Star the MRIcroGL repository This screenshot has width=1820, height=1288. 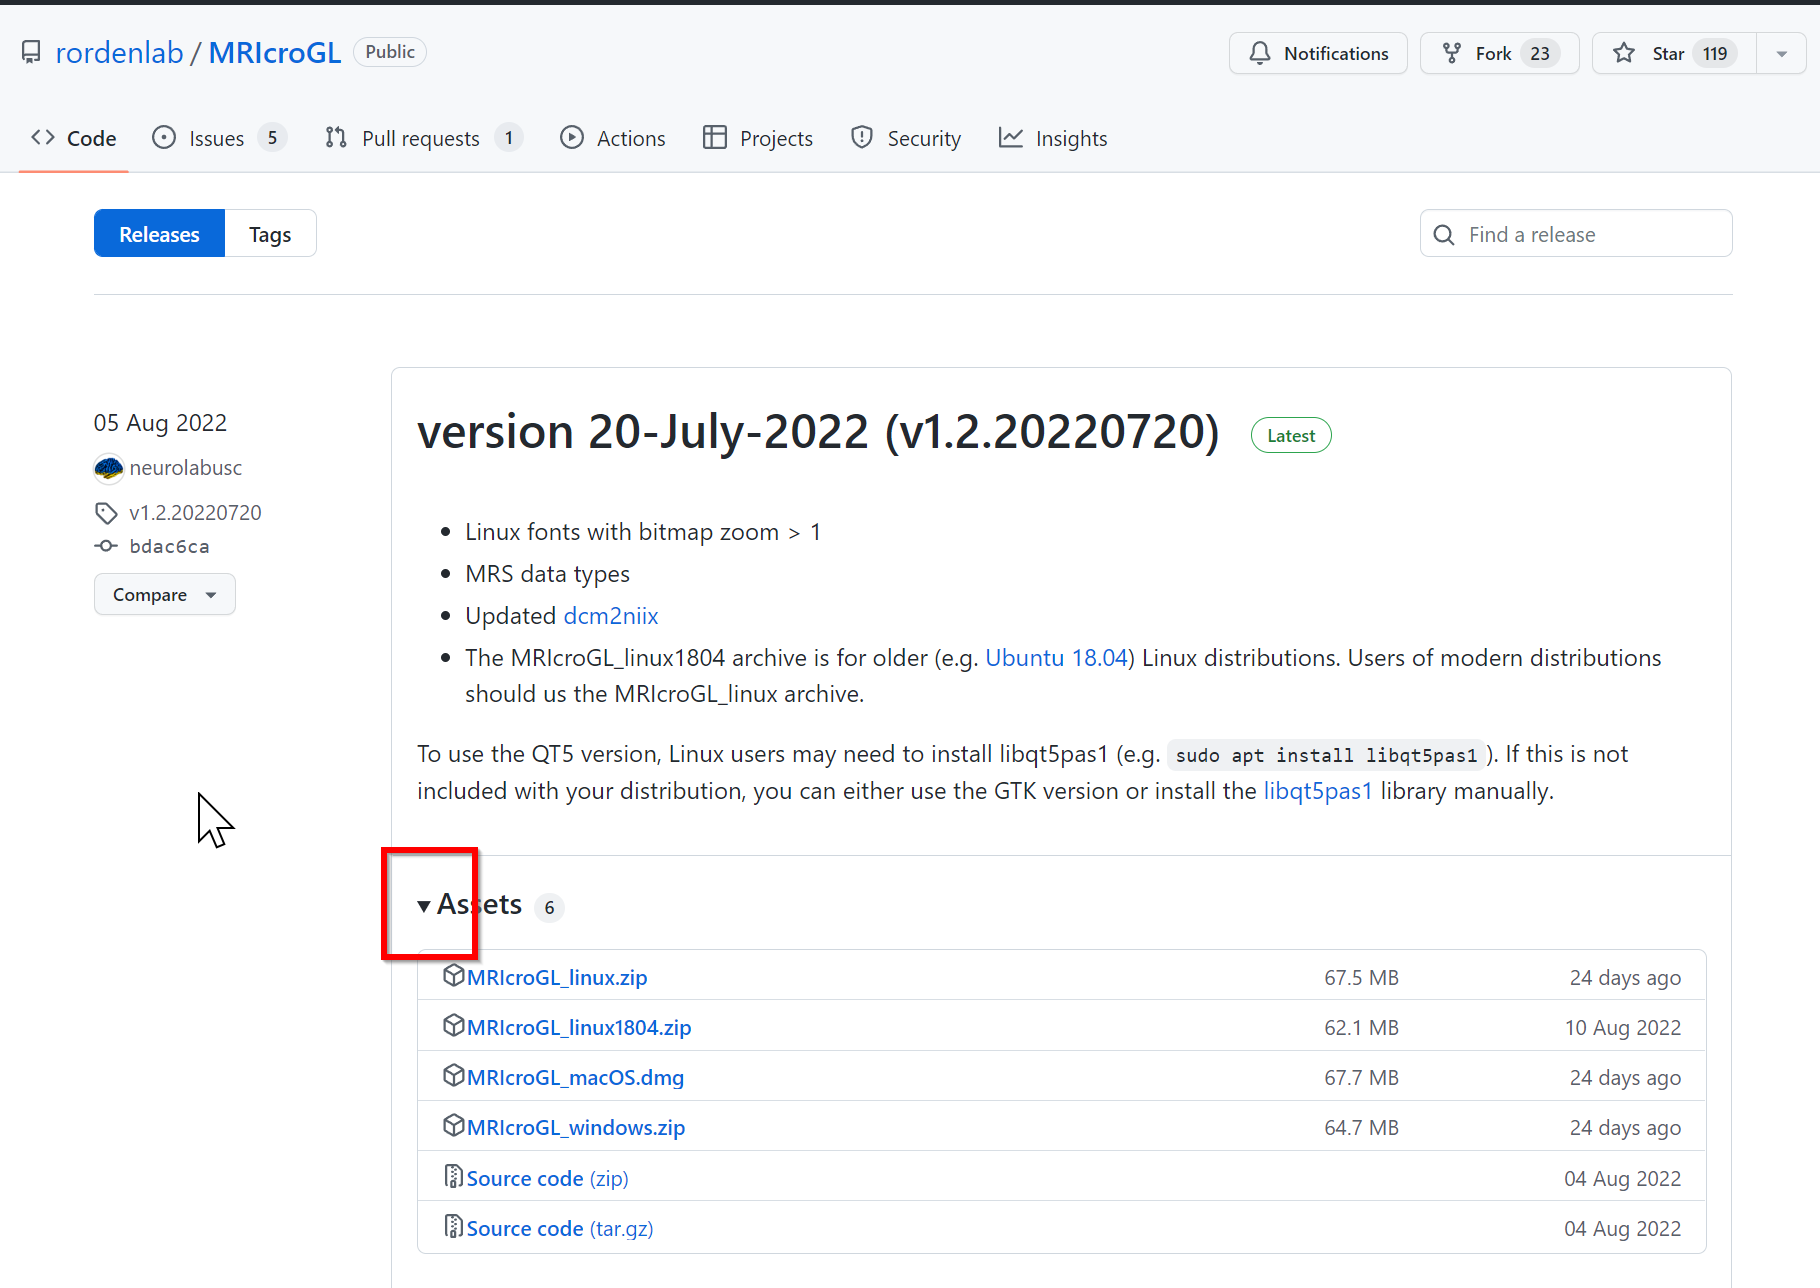[x=1673, y=53]
